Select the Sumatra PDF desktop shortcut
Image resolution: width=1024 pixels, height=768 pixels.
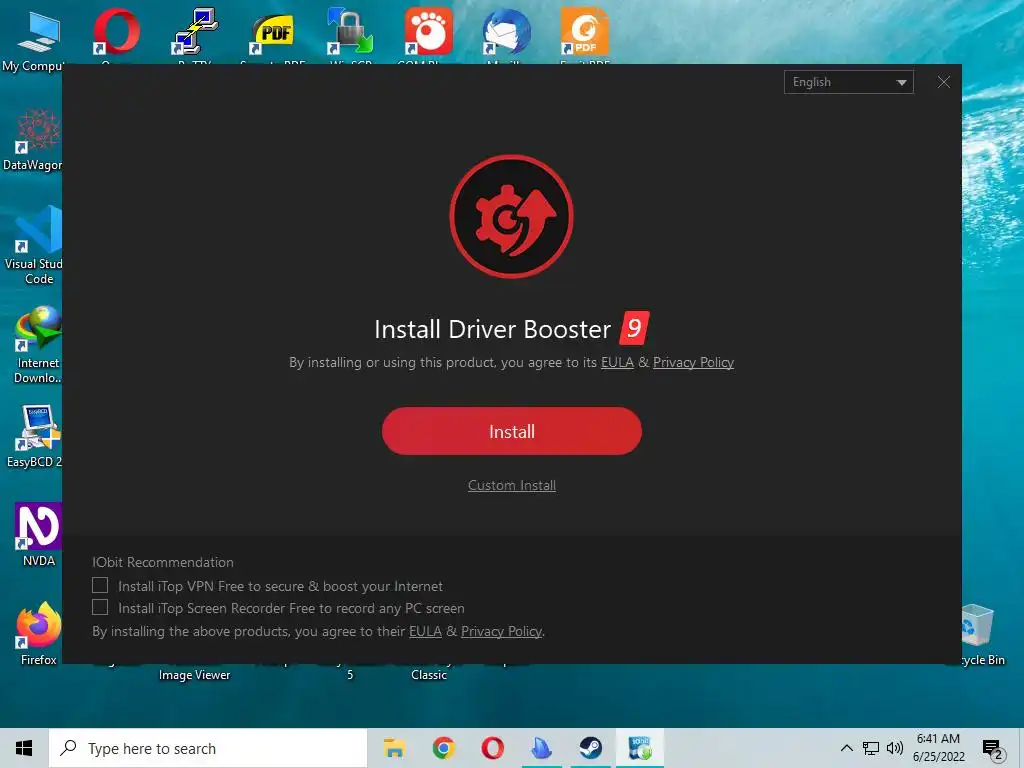click(273, 34)
